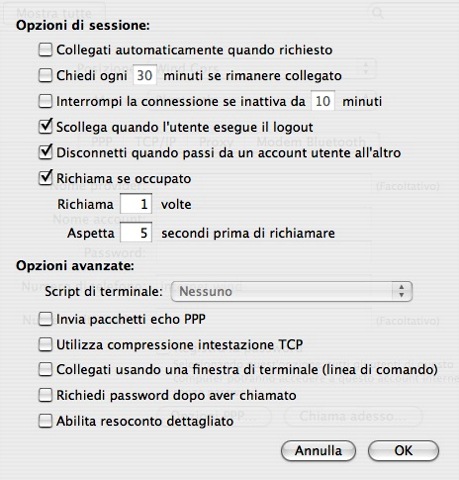Viewport: 459px width, 480px height.
Task: Enable Collegati automaticamente quando richiesto checkbox
Action: tap(45, 50)
